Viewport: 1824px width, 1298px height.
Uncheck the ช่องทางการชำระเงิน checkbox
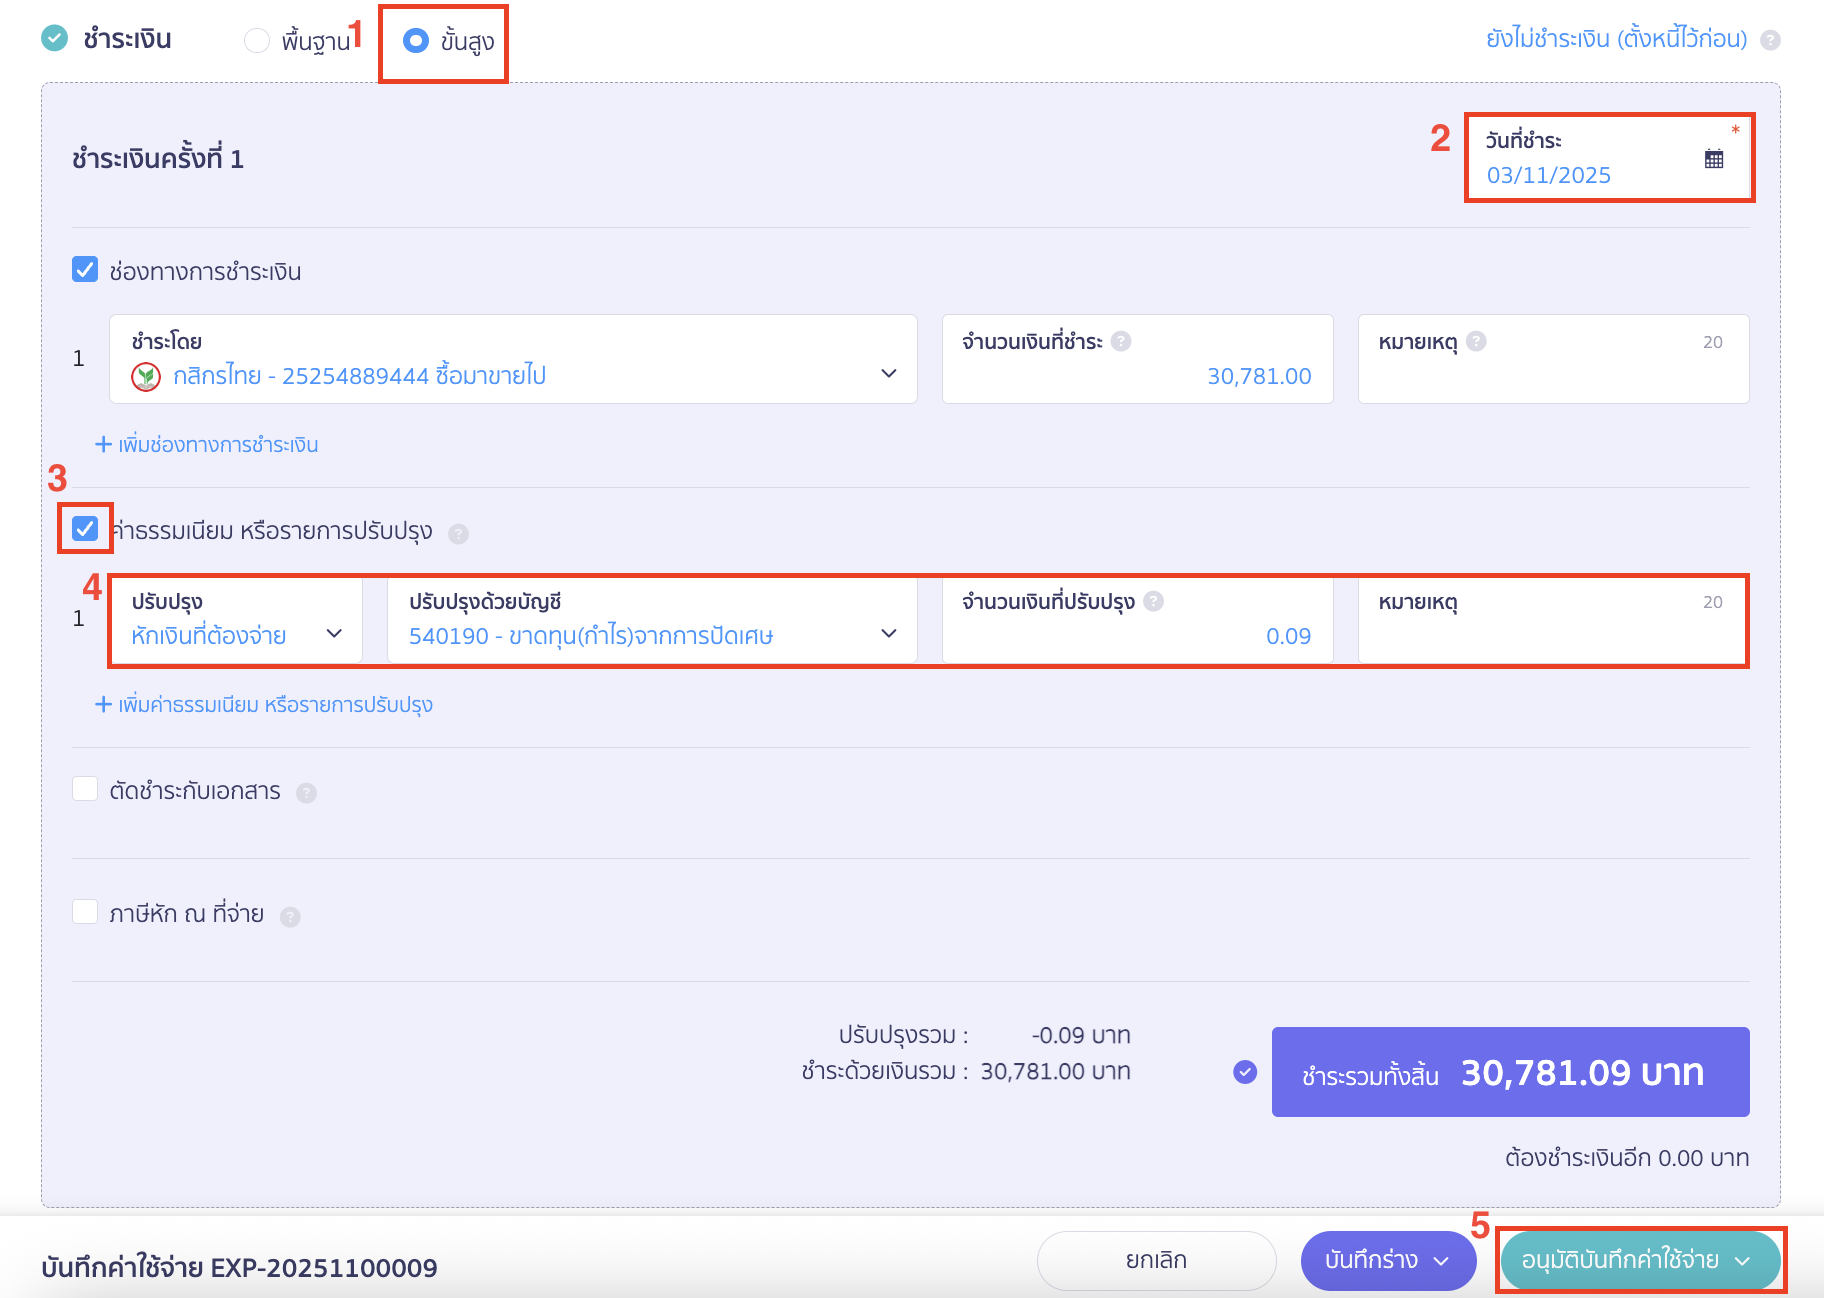[85, 270]
